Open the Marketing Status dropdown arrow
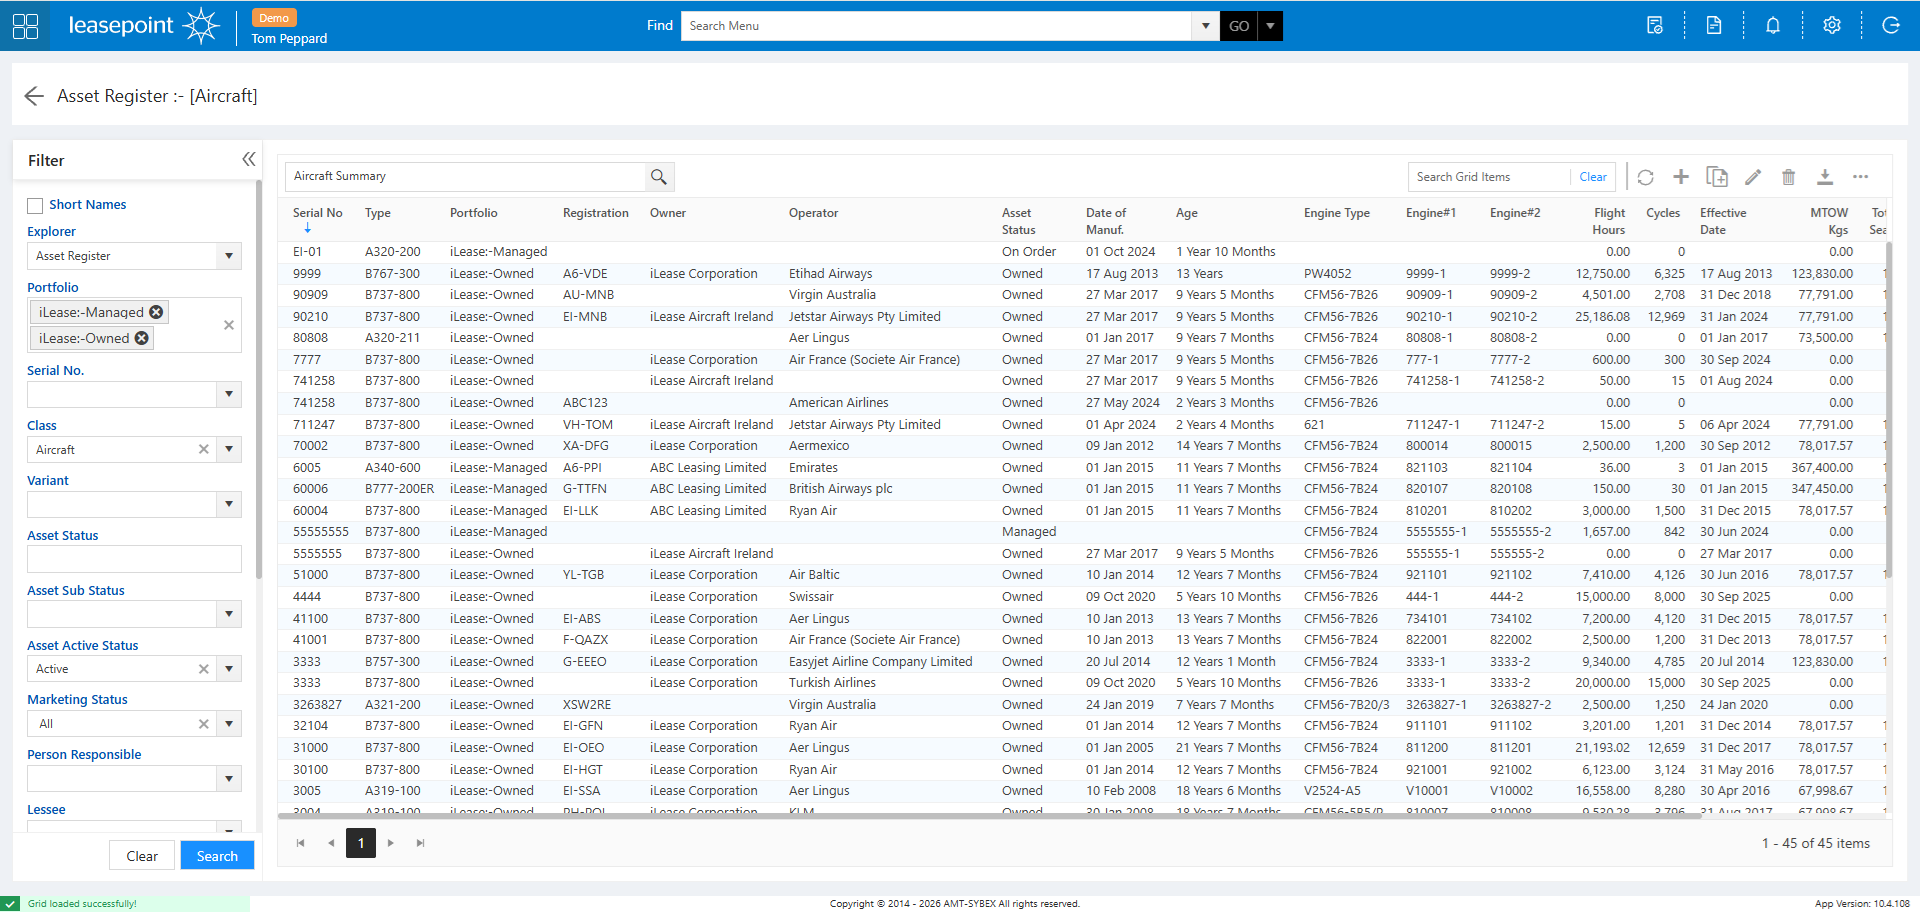 [229, 724]
